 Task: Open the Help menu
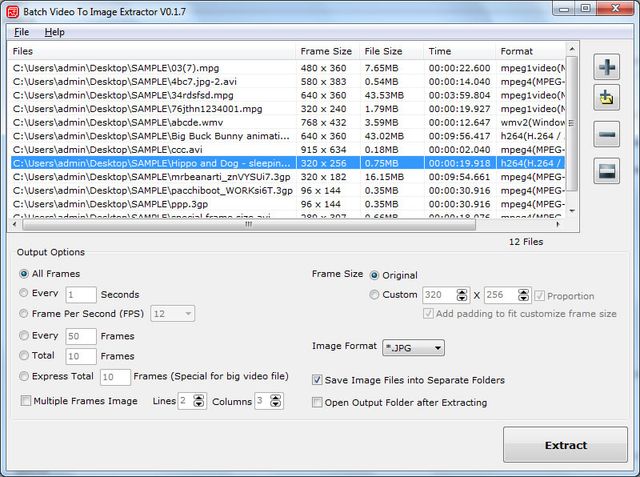tap(54, 32)
